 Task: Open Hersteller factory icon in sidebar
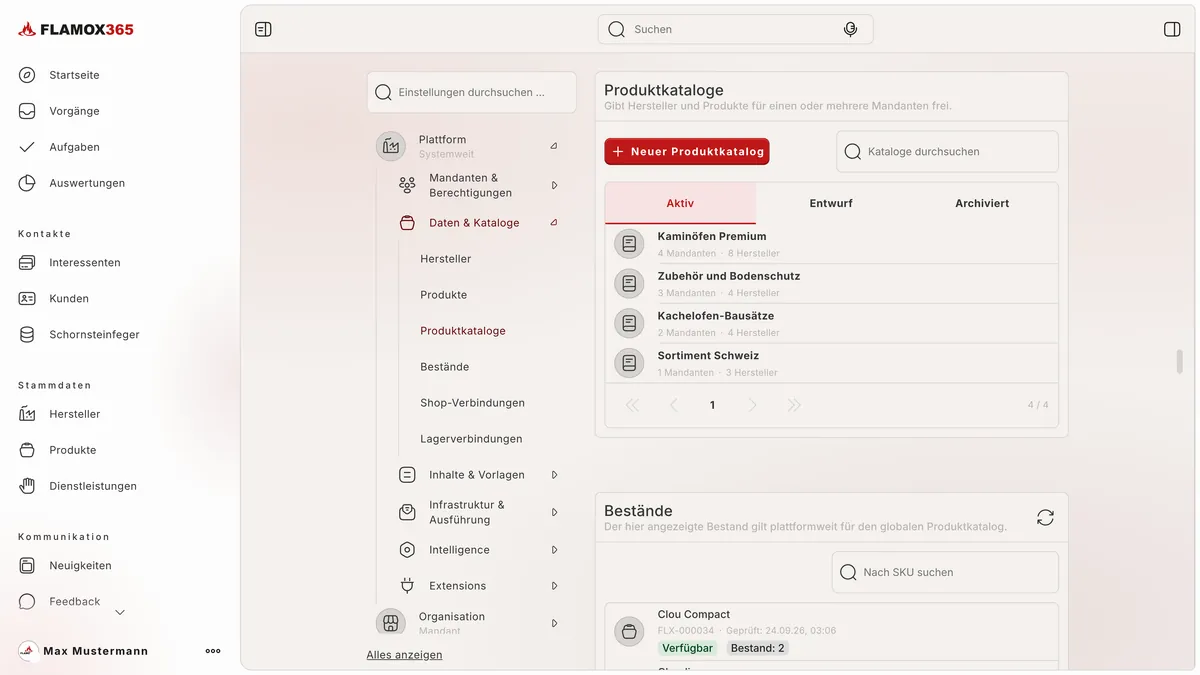click(x=27, y=414)
